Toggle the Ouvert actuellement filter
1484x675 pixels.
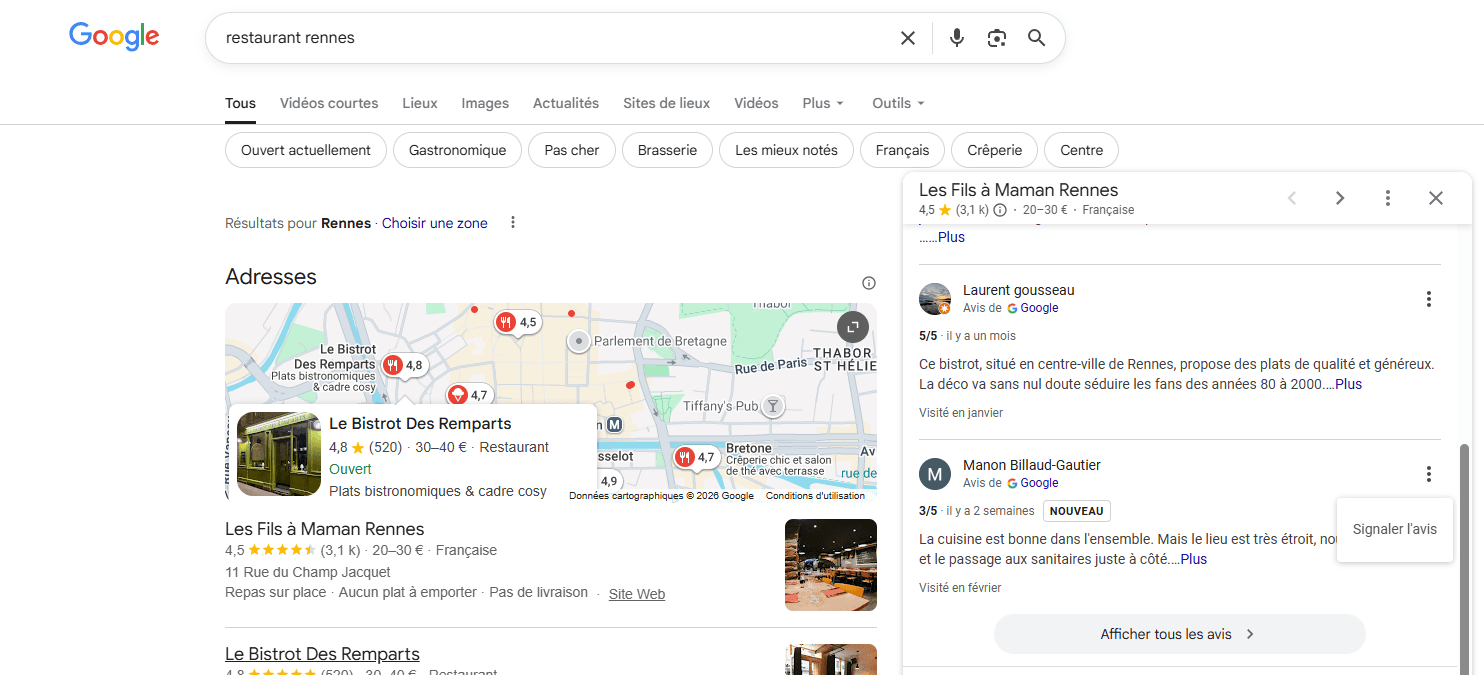point(305,149)
